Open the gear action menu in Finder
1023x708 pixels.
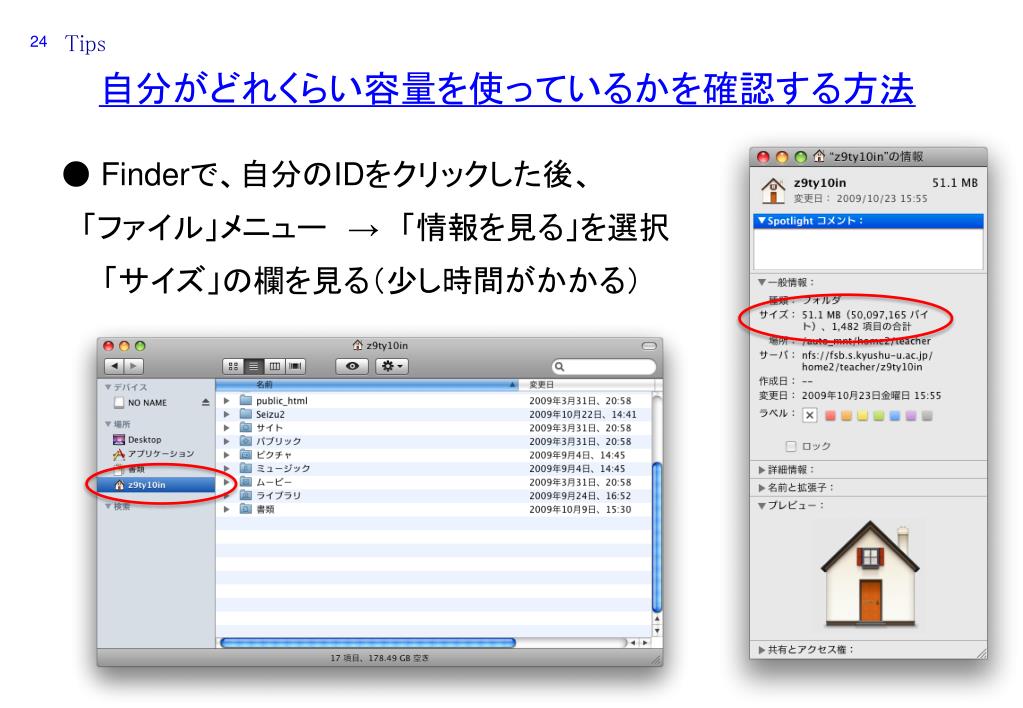click(392, 367)
